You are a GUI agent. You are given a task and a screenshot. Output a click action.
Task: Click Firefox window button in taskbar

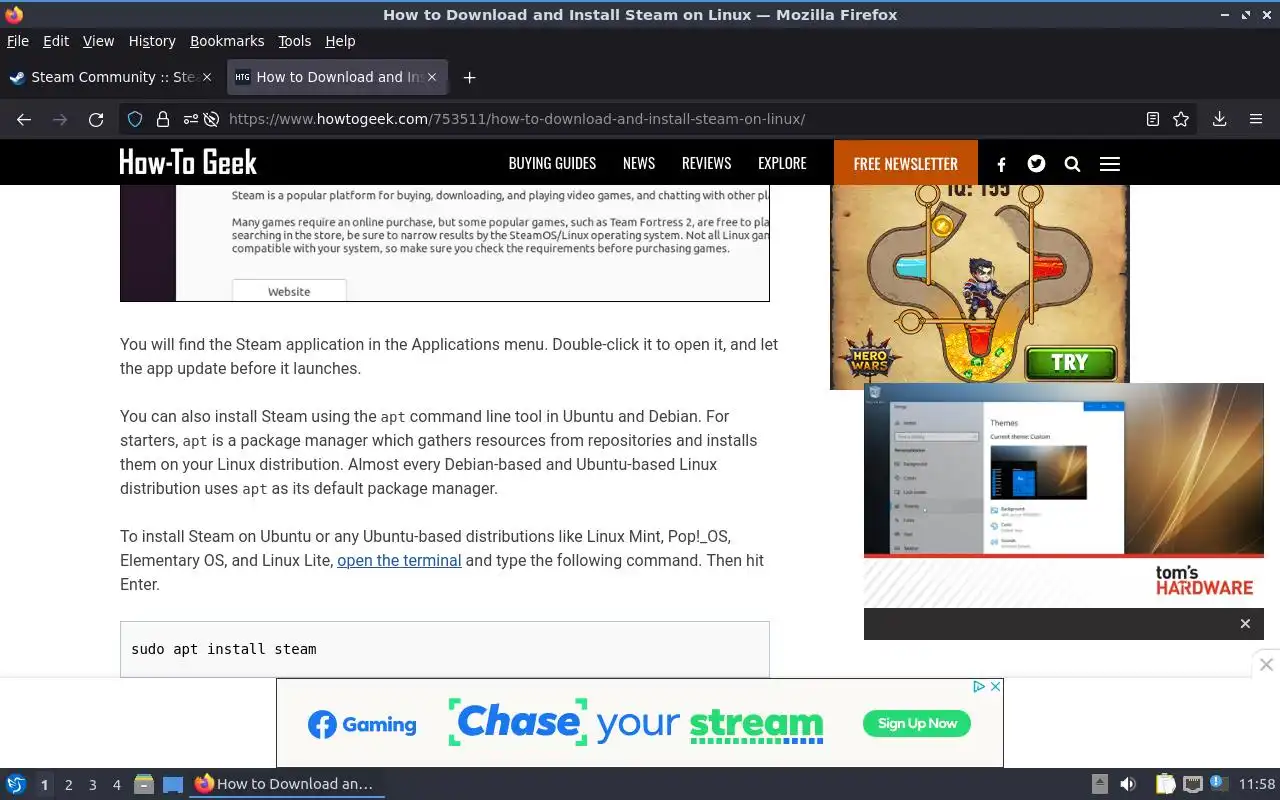tap(288, 784)
